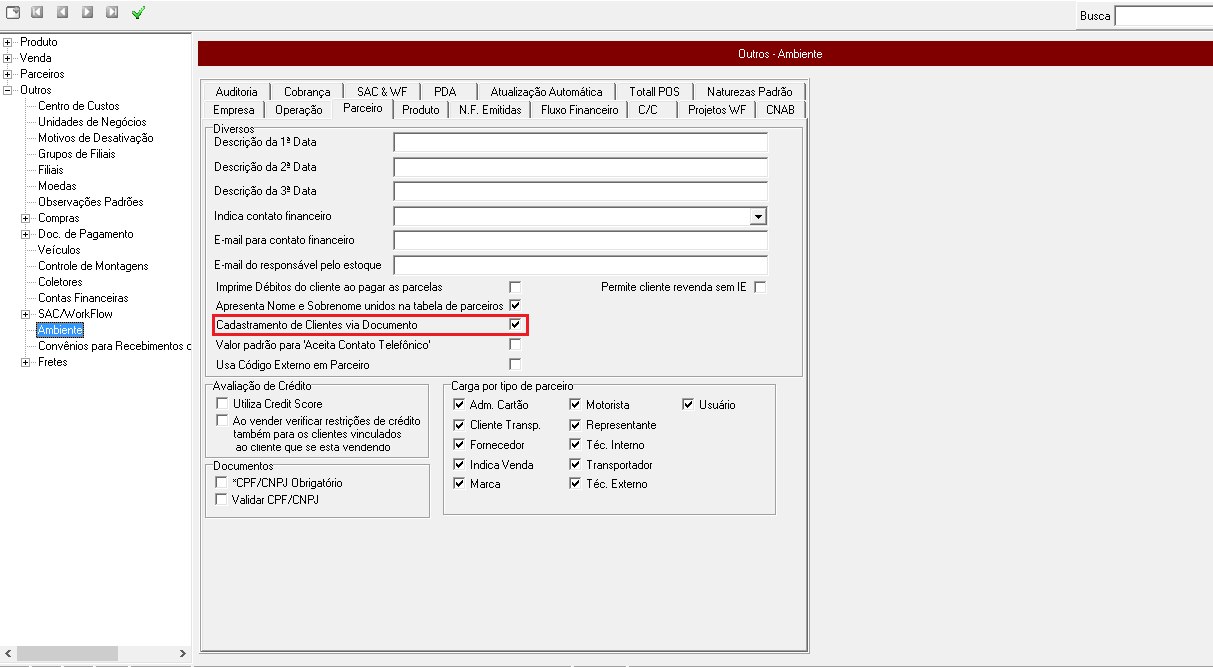
Task: Click the green checkmark confirm icon
Action: pyautogui.click(x=138, y=13)
